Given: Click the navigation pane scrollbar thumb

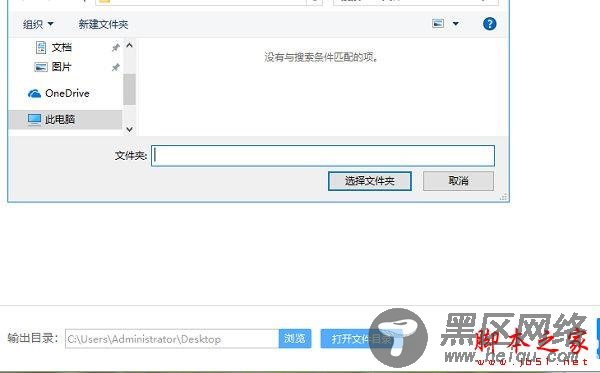Looking at the screenshot, I should [129, 89].
